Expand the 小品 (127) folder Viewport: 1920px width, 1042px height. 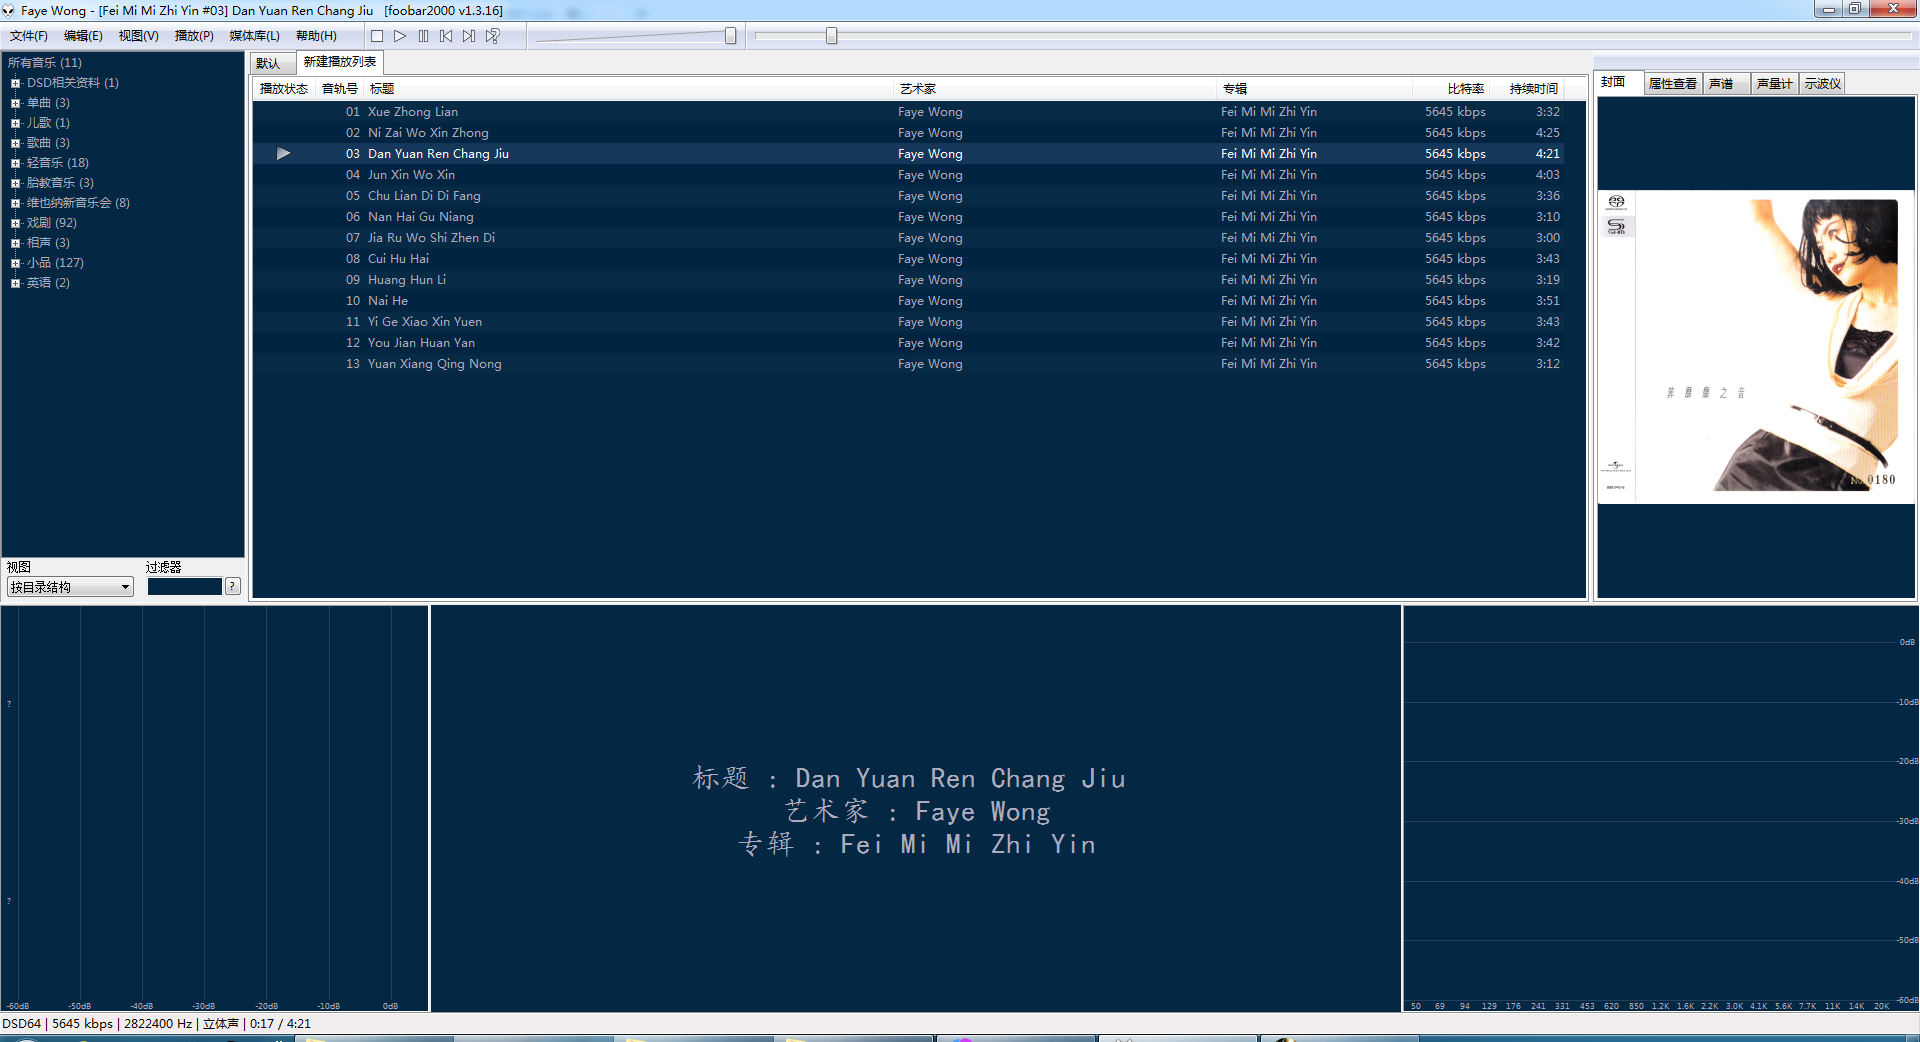click(15, 263)
